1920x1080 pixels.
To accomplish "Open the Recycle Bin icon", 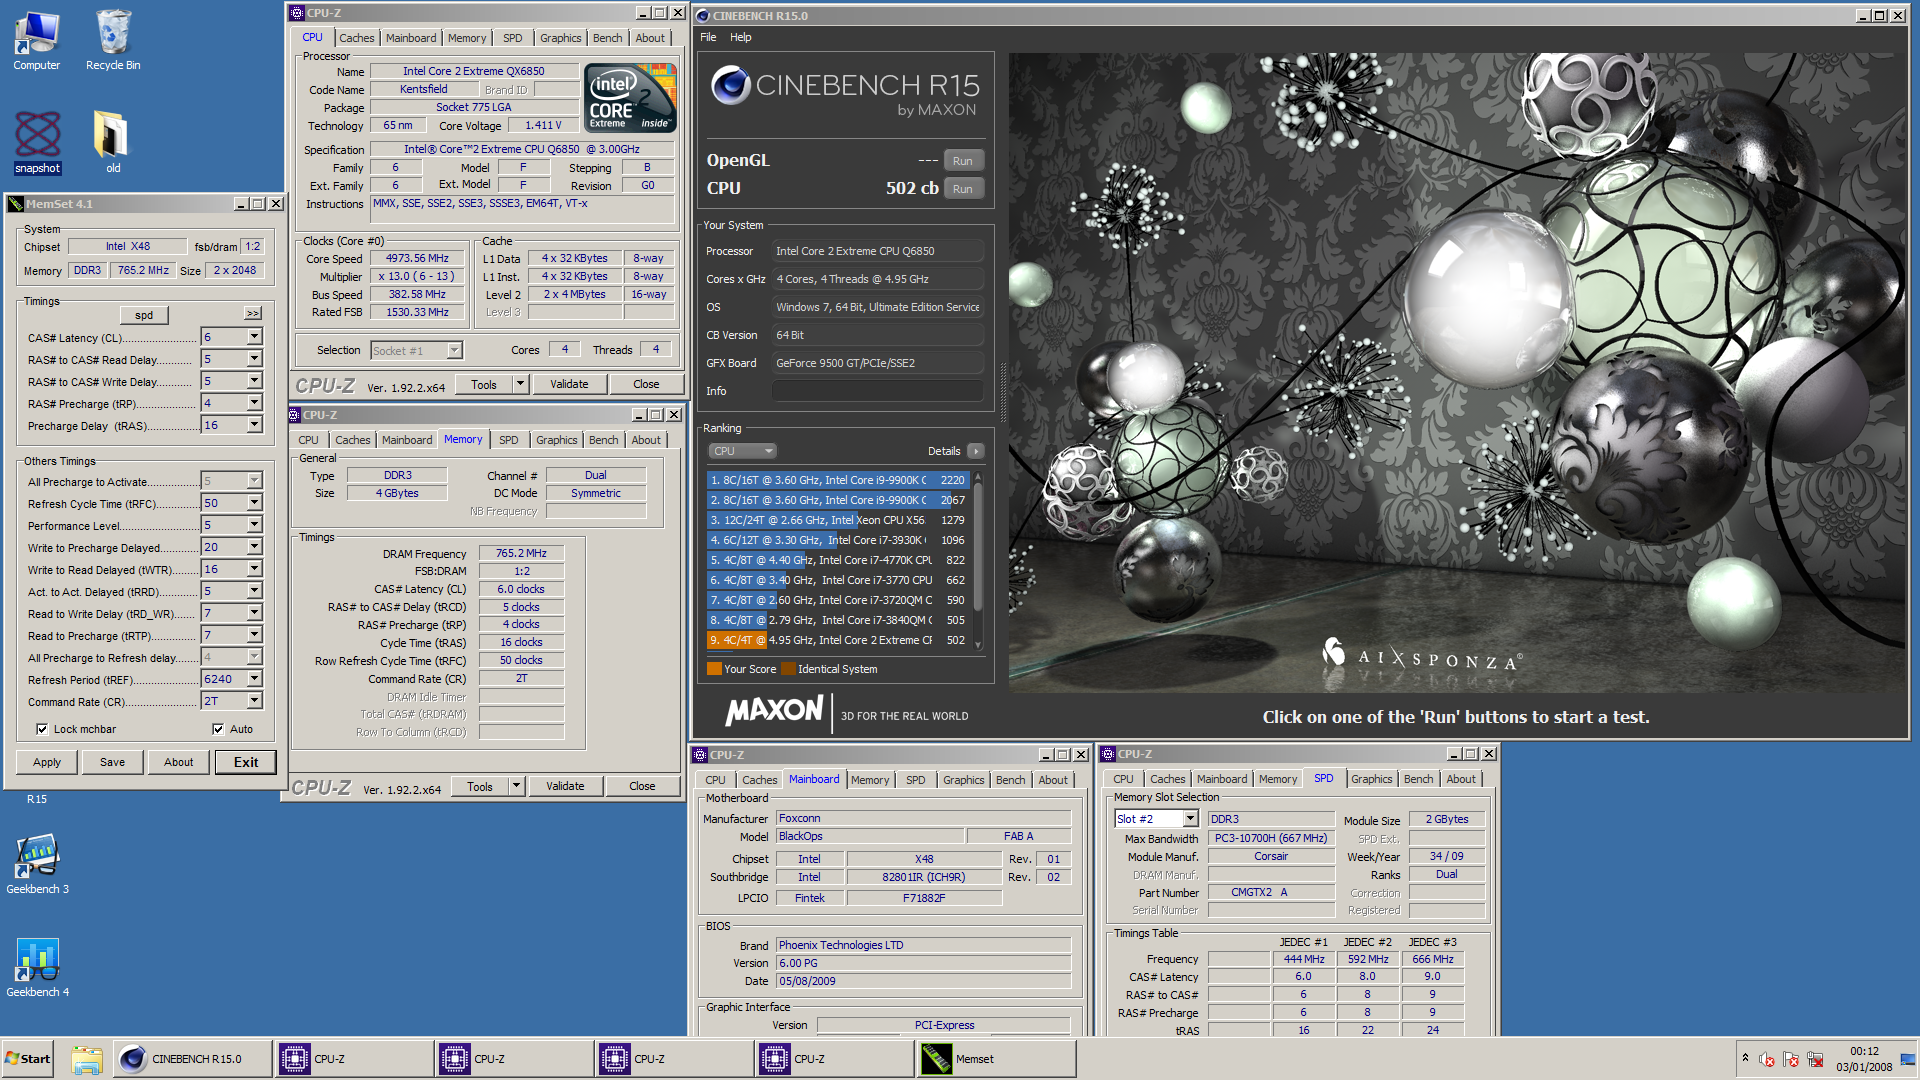I will click(x=113, y=40).
